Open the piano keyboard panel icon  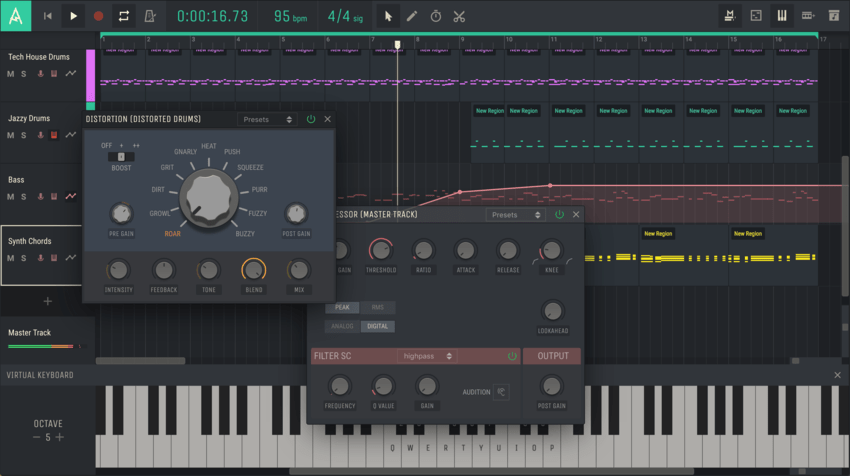[x=782, y=16]
